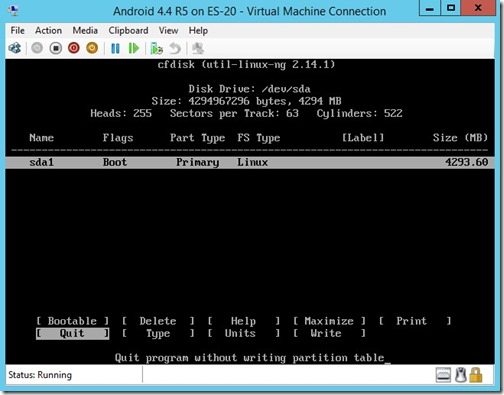Click the keyboard status icon
Viewport: 504px width, 395px height.
(443, 375)
